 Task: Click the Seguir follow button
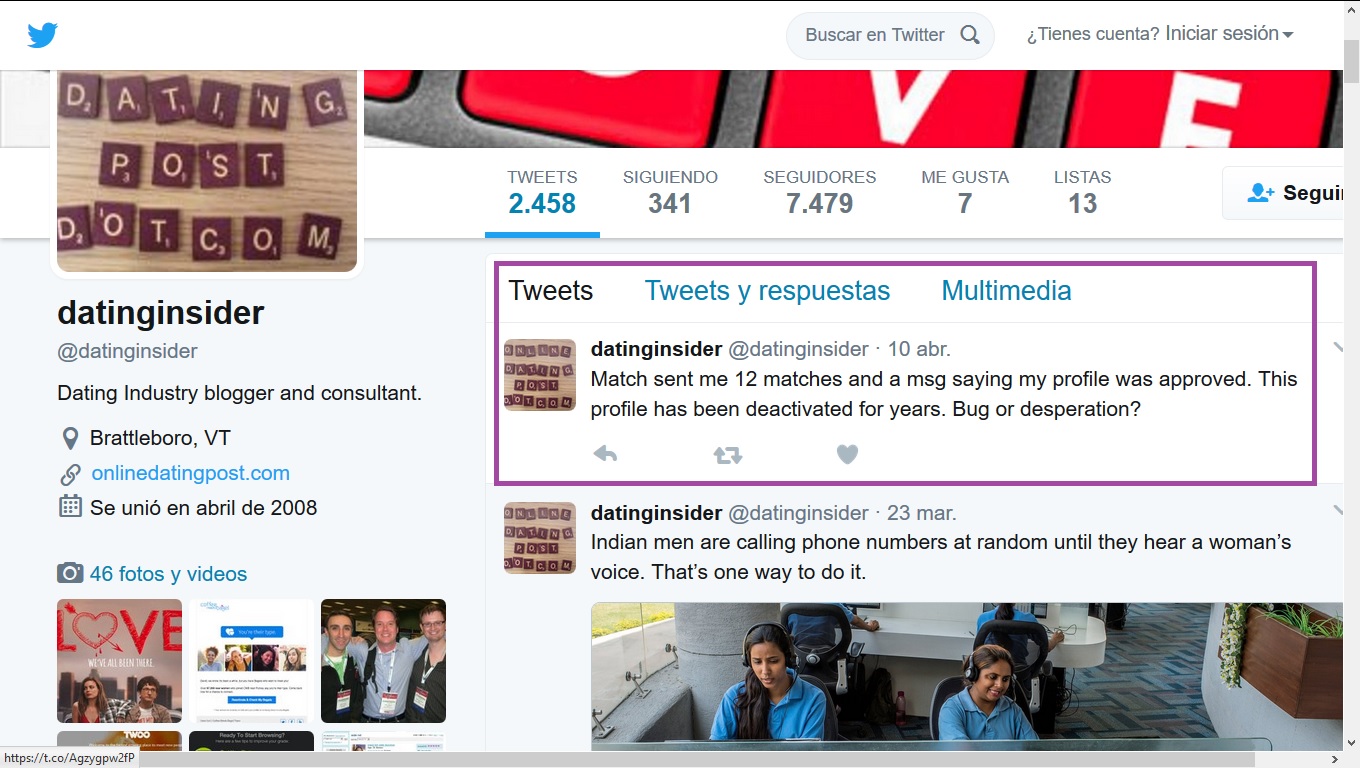coord(1283,193)
